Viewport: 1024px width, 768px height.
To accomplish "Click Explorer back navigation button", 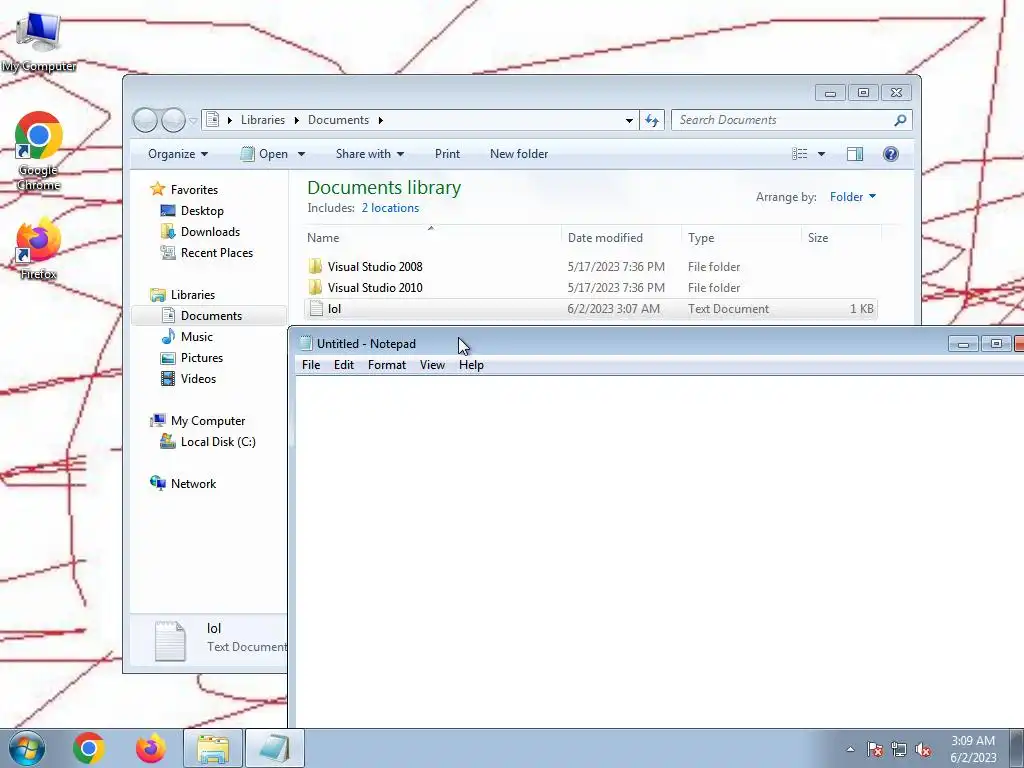I will coord(145,120).
